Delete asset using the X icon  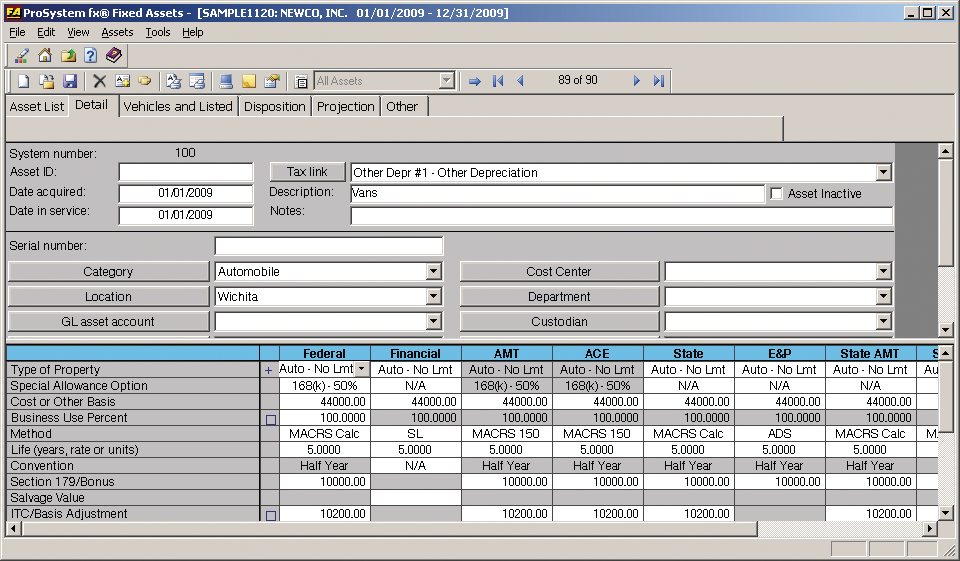click(99, 81)
